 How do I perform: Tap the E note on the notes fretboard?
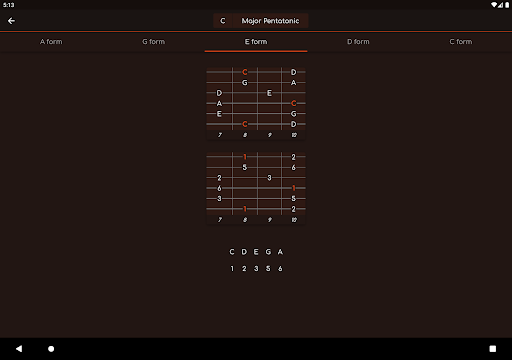click(269, 93)
